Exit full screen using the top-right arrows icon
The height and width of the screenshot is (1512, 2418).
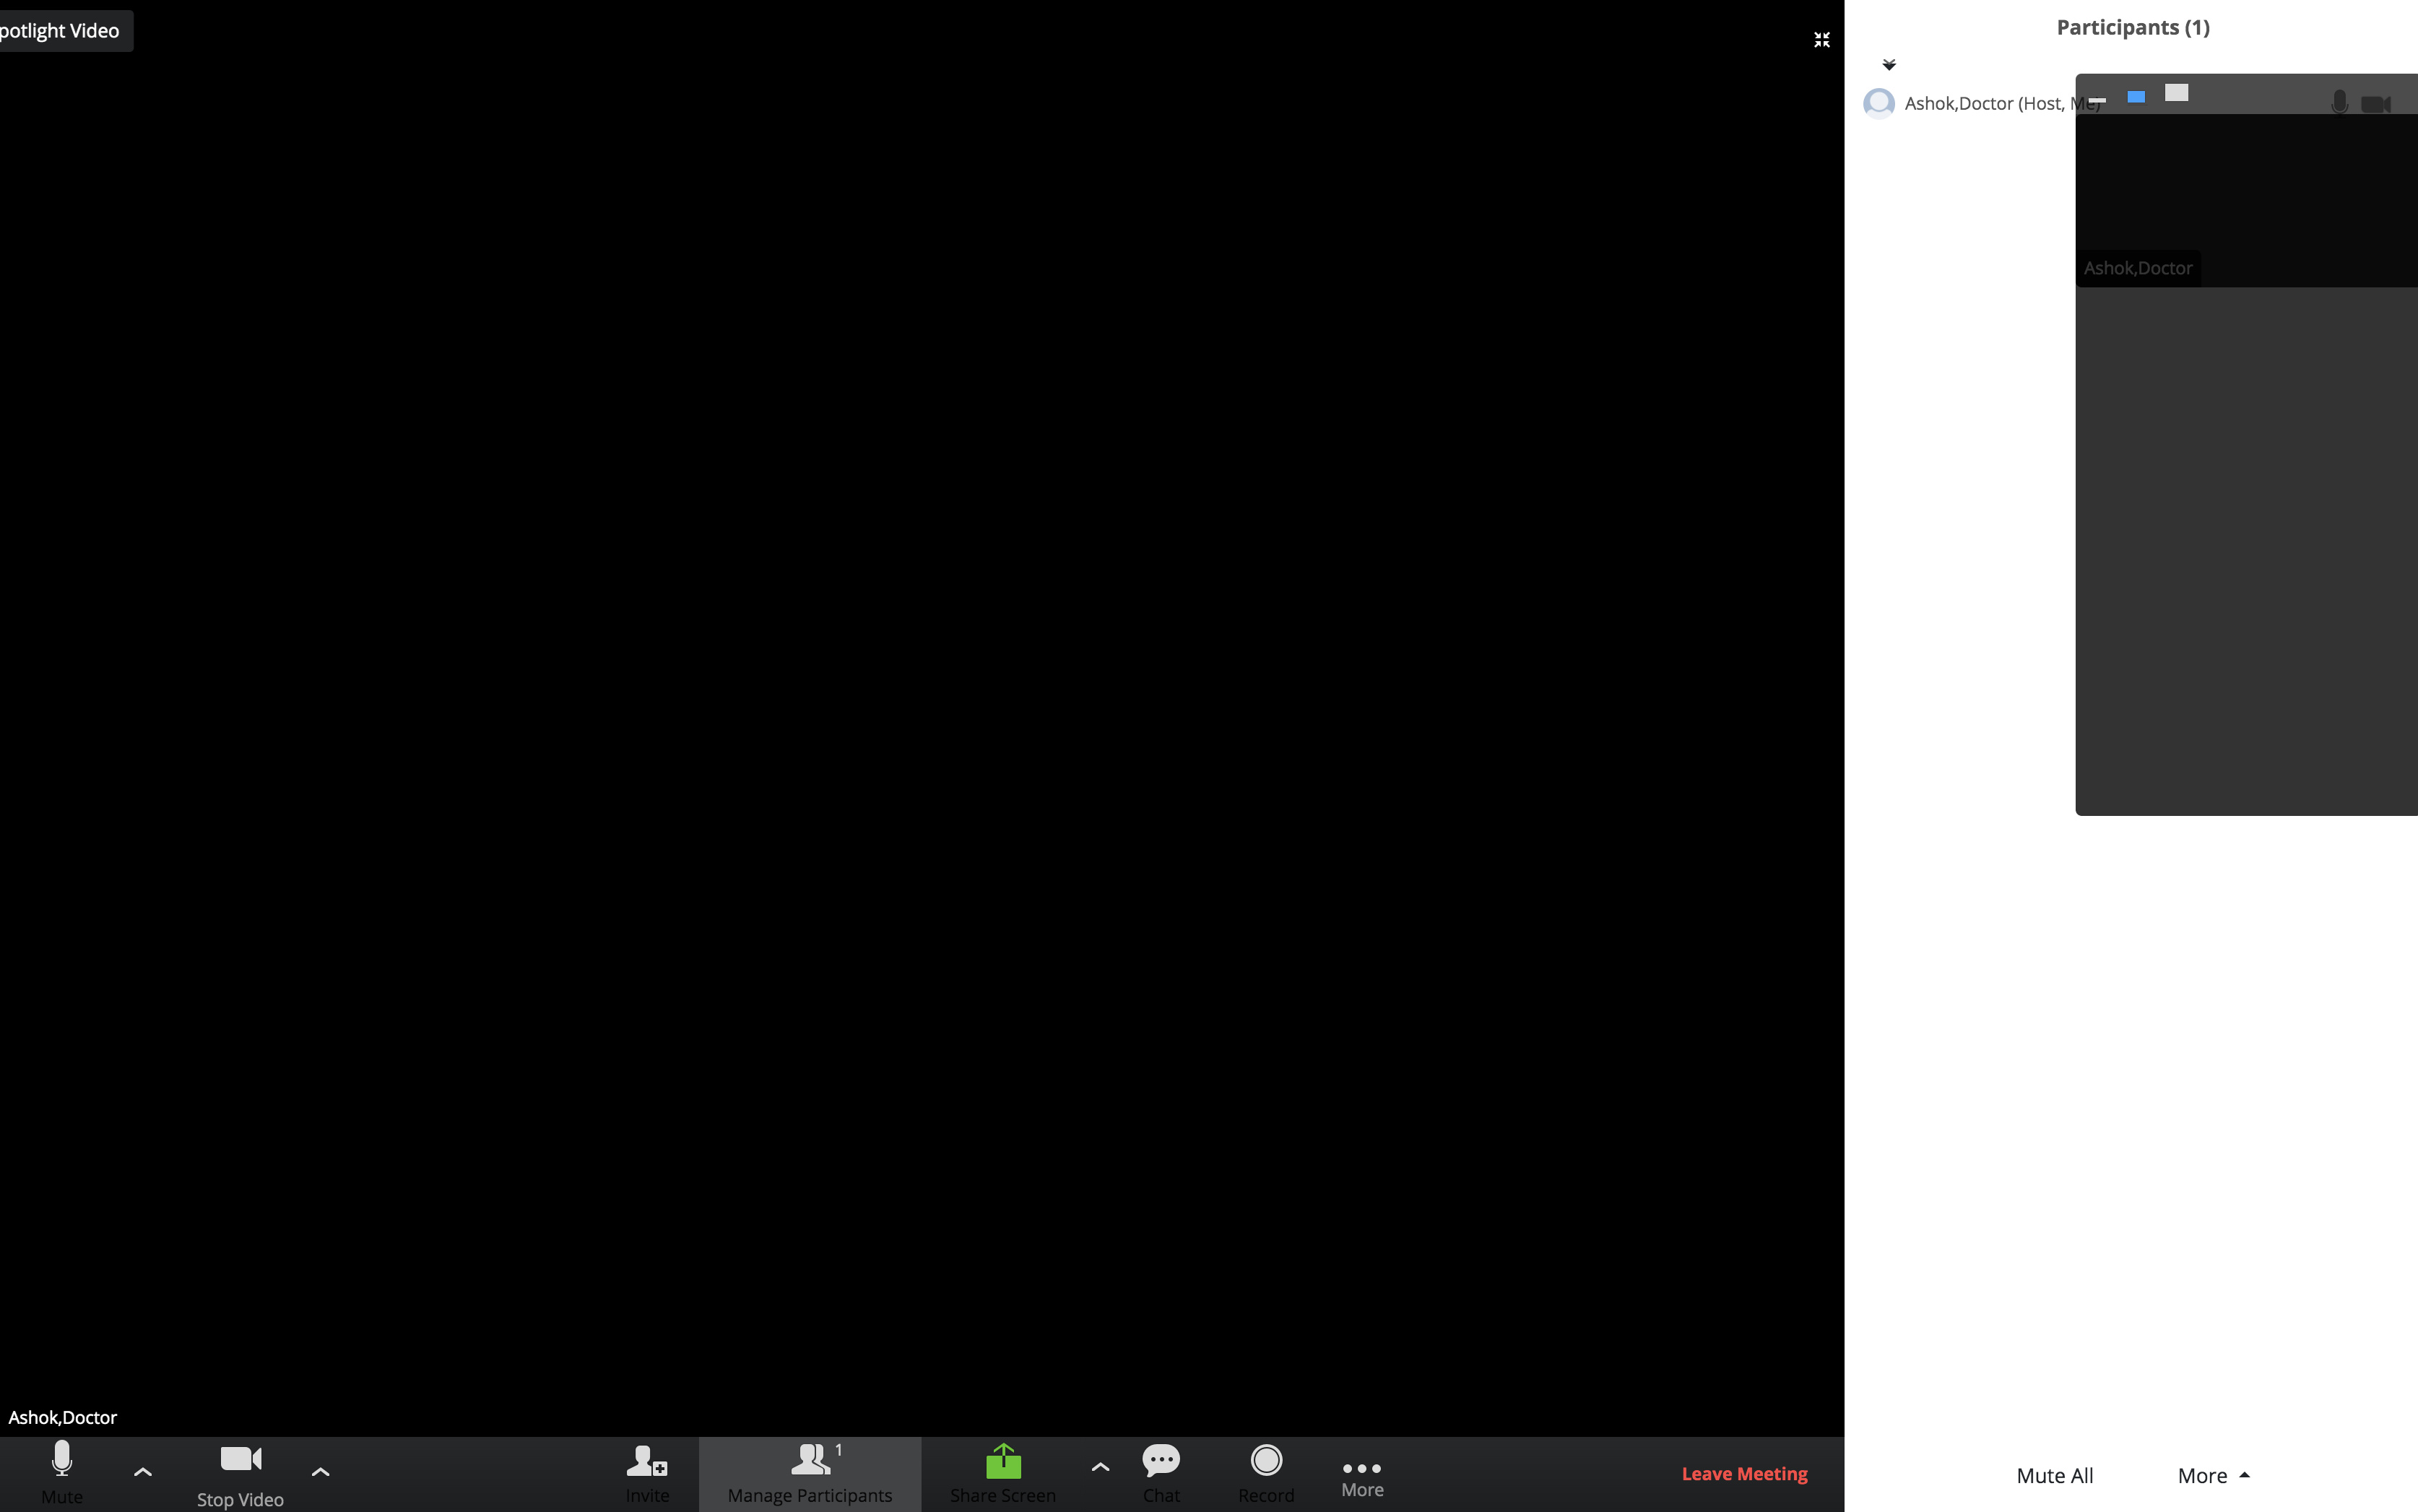pyautogui.click(x=1822, y=40)
